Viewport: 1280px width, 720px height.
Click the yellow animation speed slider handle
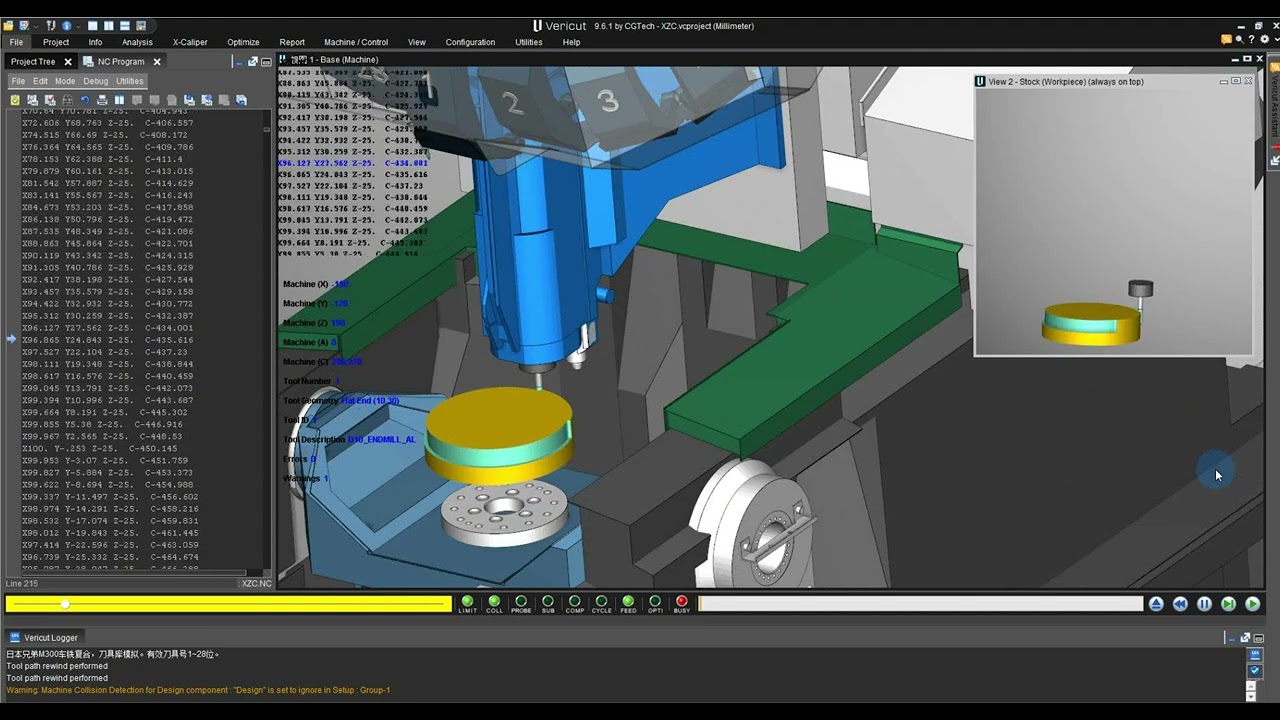(65, 604)
